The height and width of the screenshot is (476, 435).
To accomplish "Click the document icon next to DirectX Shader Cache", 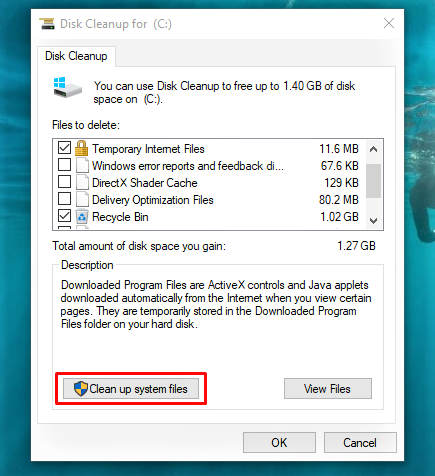I will tap(82, 182).
